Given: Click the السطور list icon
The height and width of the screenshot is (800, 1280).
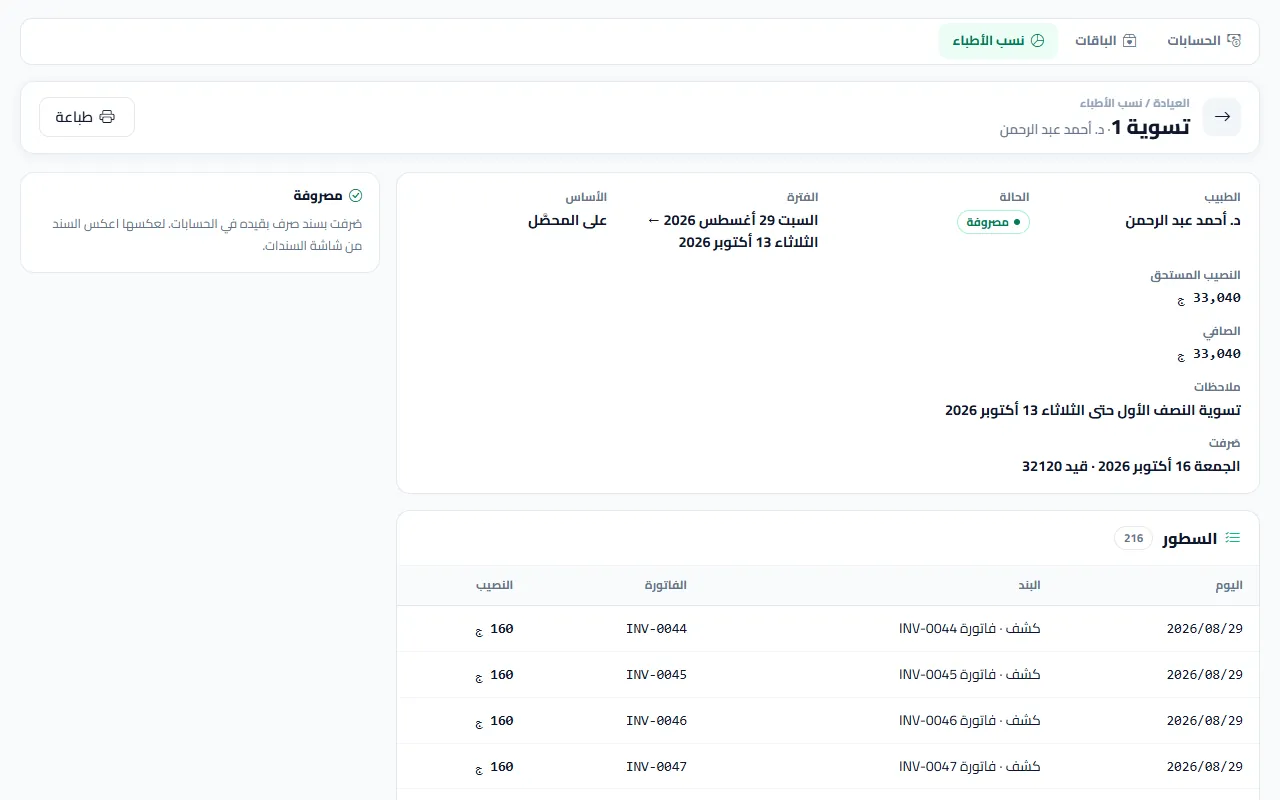Looking at the screenshot, I should click(1233, 538).
